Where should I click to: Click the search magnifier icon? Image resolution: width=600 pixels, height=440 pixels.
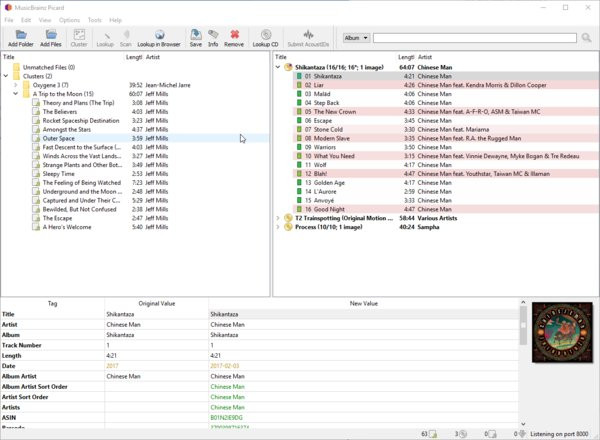coord(586,37)
